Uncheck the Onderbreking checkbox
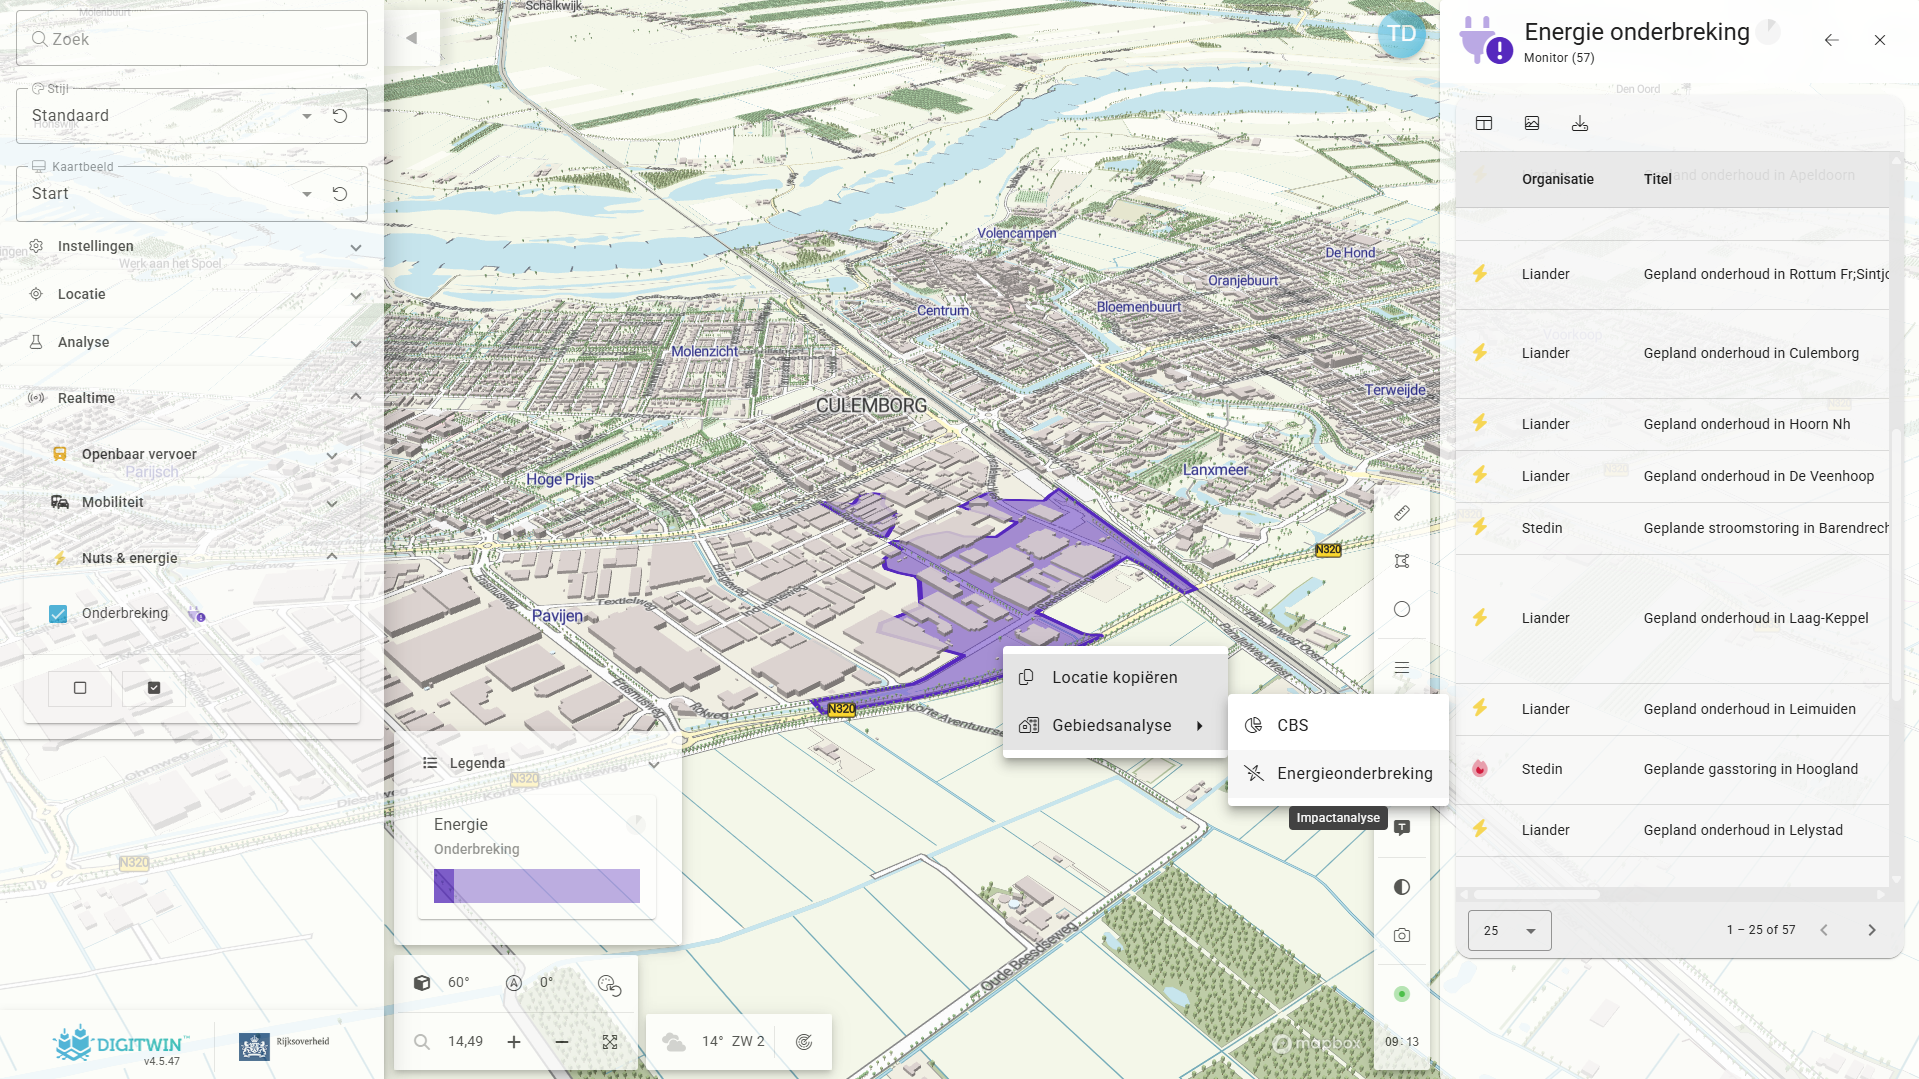 coord(58,614)
